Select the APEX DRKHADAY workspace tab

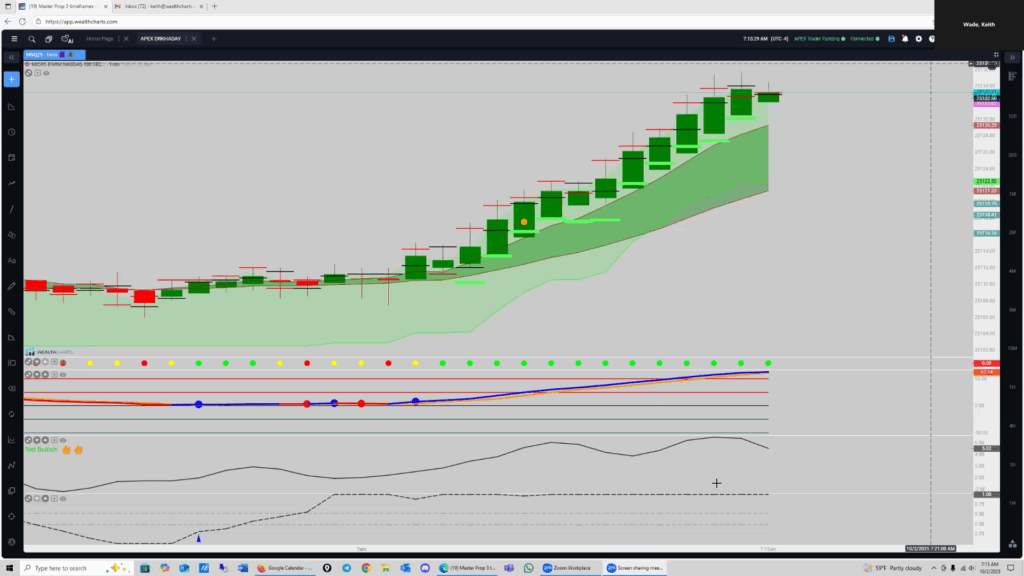click(x=156, y=39)
